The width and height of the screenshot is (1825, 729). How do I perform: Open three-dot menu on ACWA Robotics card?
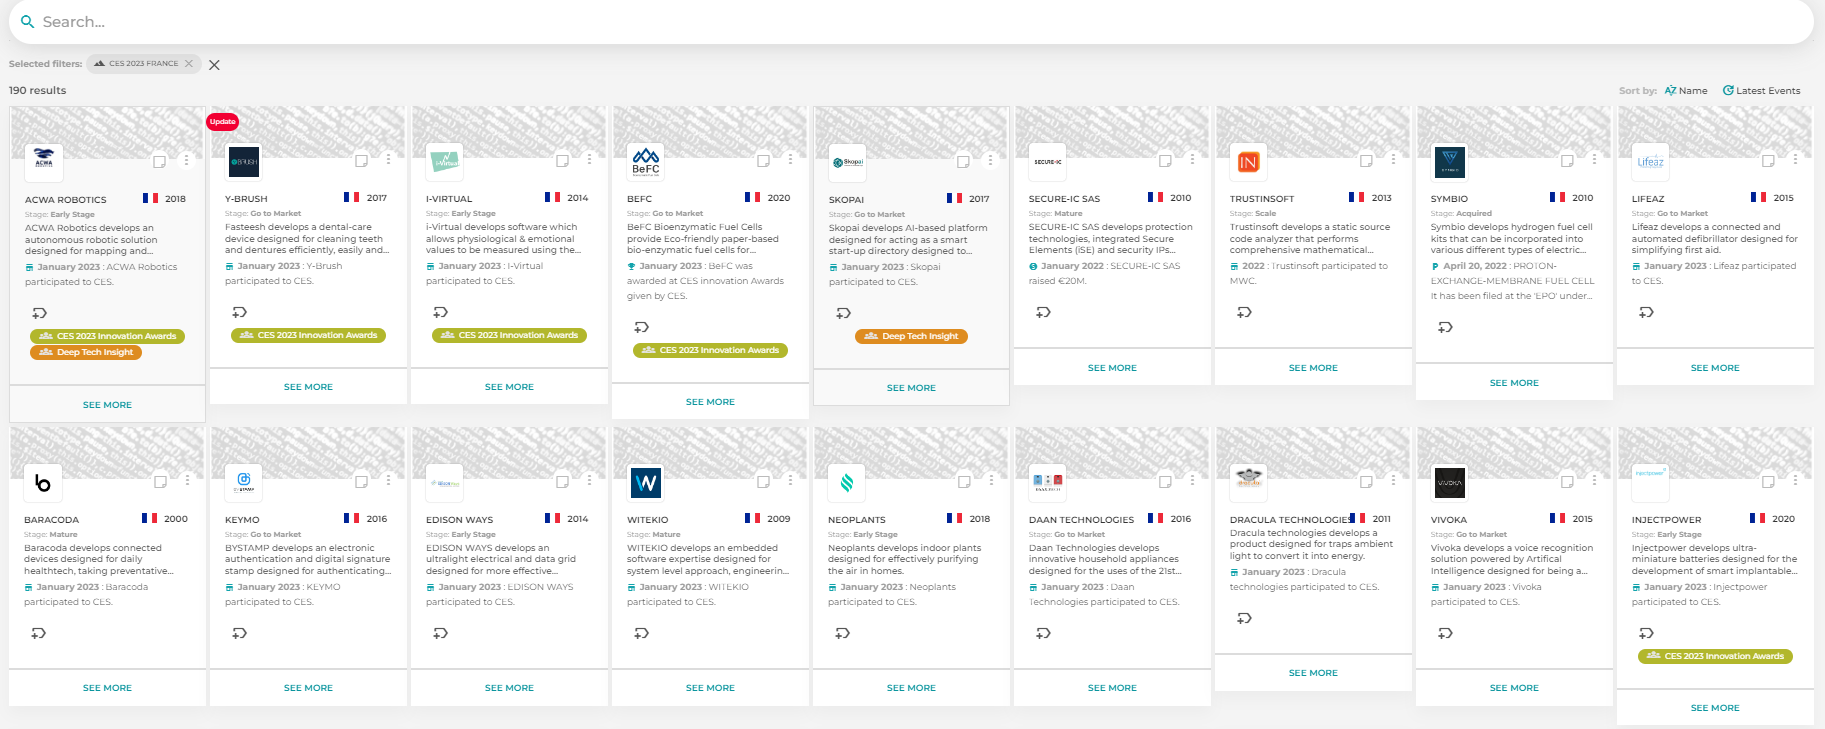tap(186, 160)
